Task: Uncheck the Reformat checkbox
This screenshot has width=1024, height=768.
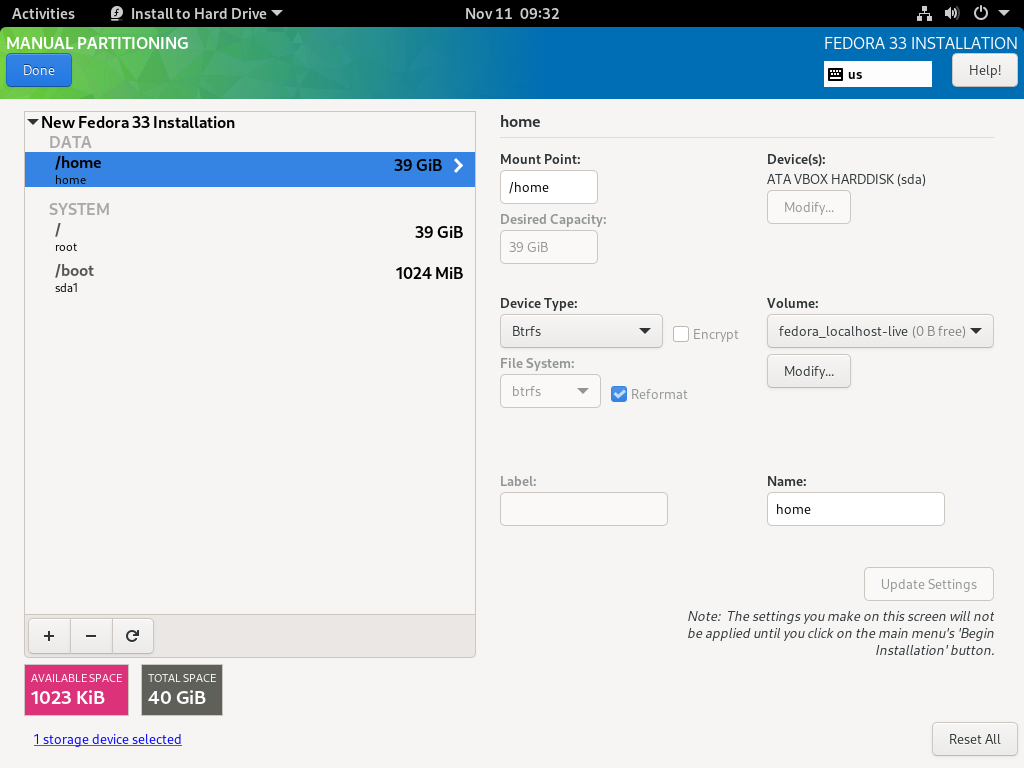Action: tap(619, 394)
